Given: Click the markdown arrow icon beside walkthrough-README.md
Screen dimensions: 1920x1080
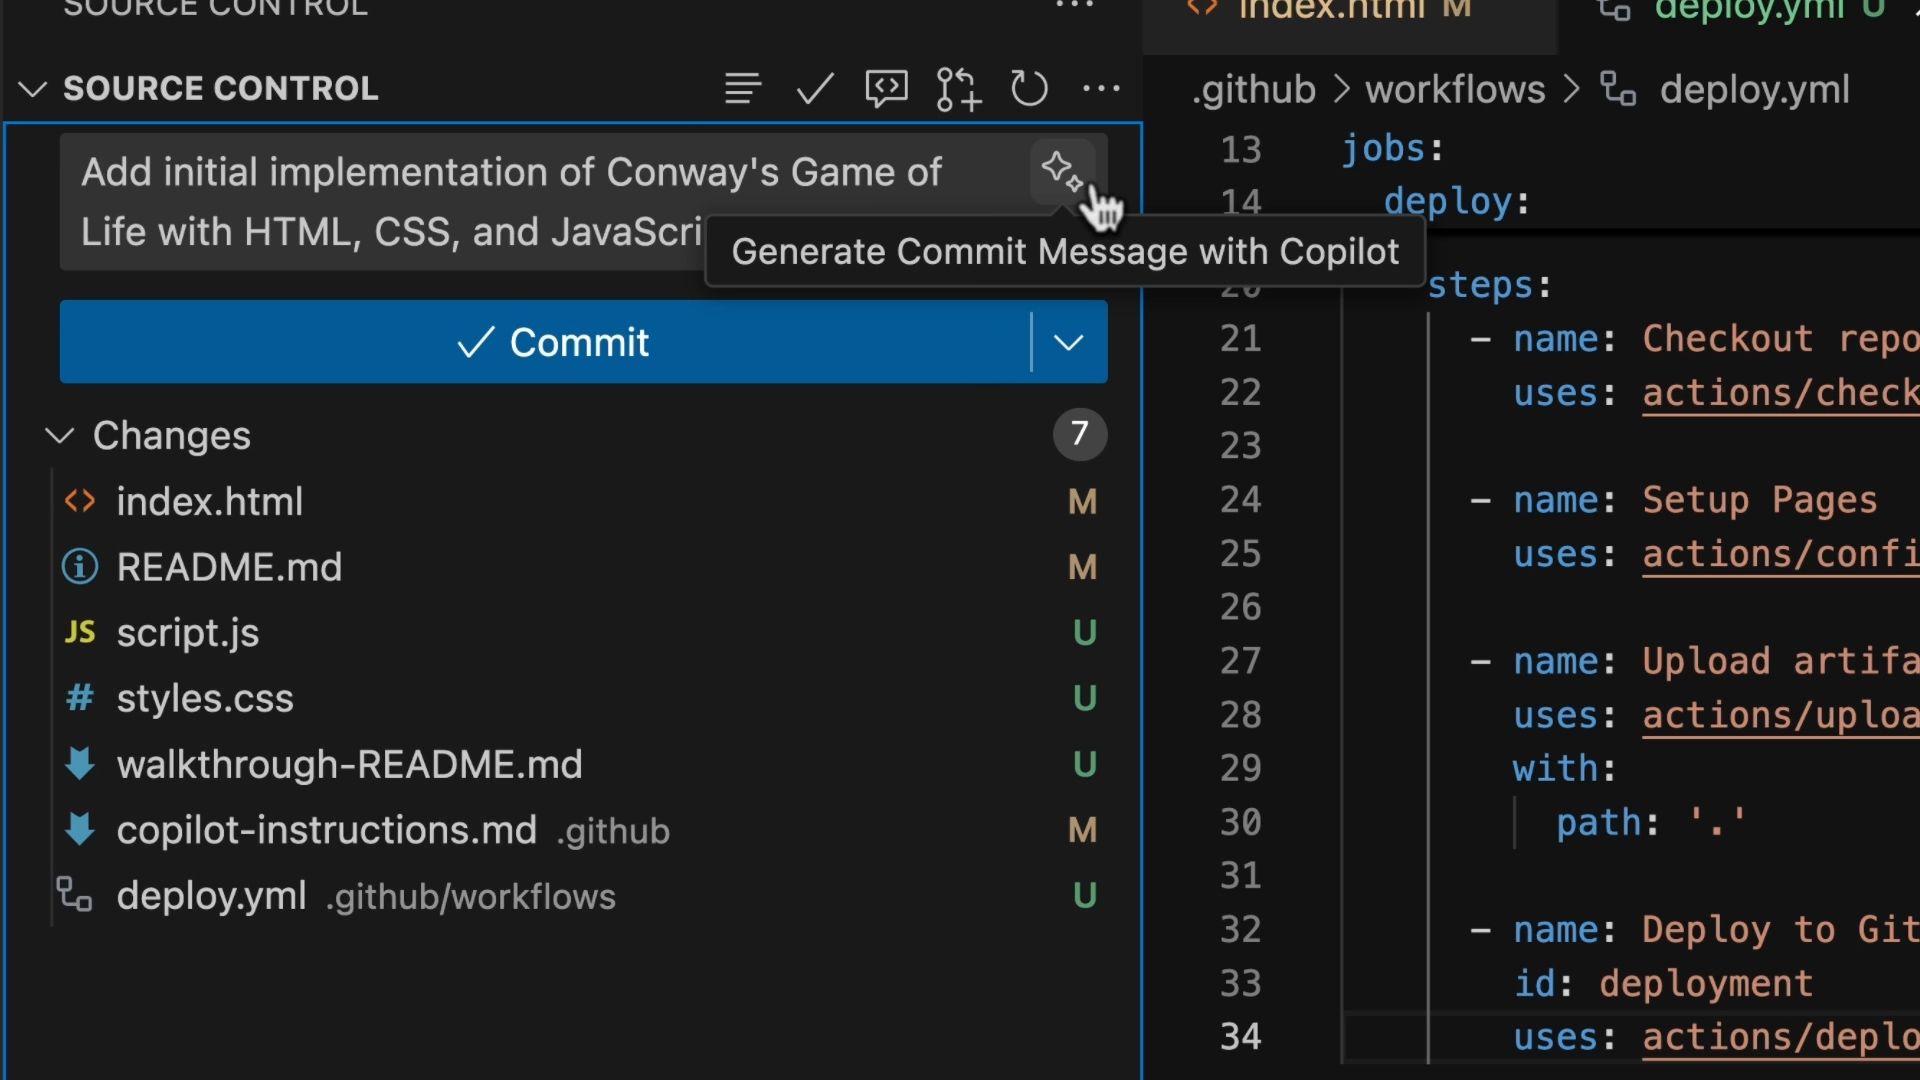Looking at the screenshot, I should [80, 764].
